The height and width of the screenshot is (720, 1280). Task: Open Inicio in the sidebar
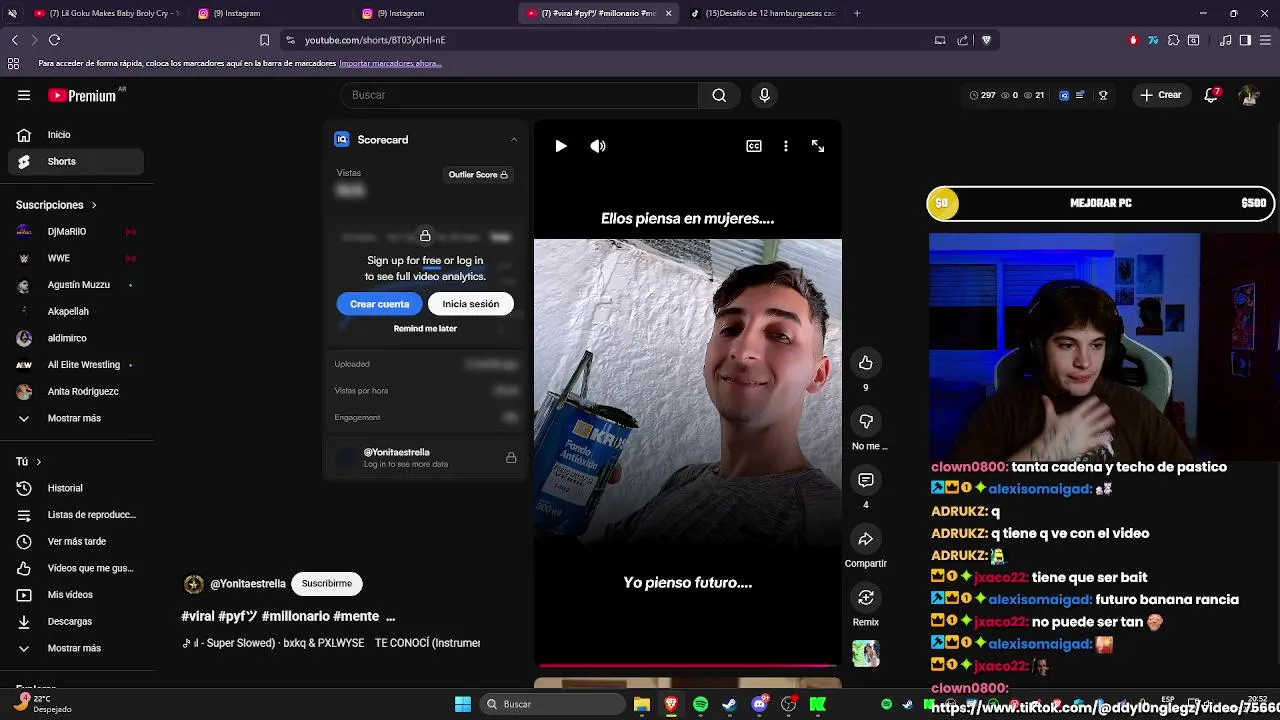point(76,135)
